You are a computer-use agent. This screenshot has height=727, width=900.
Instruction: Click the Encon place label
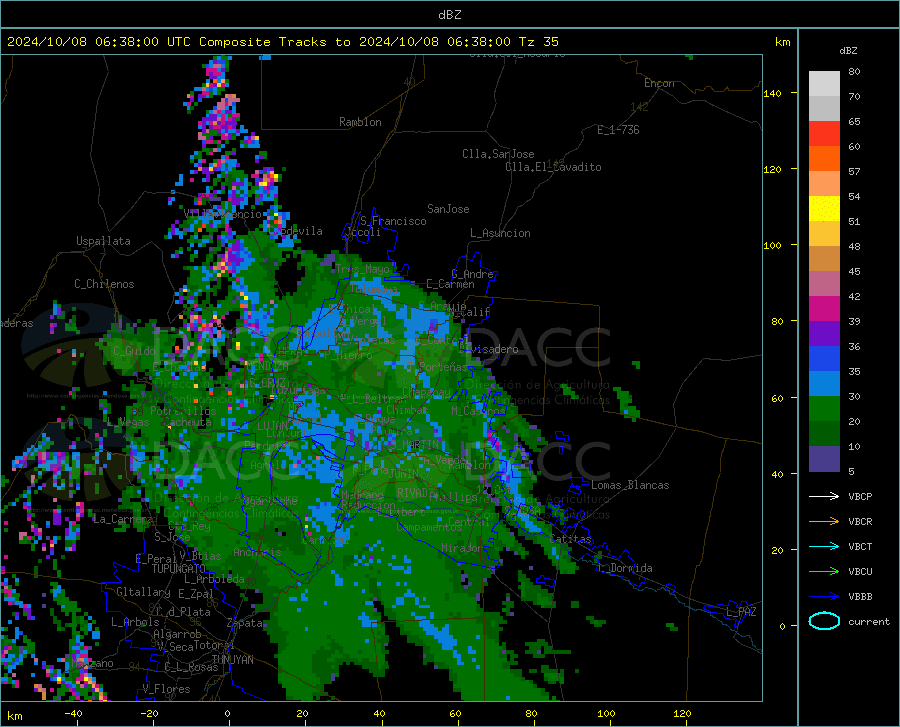pos(659,83)
